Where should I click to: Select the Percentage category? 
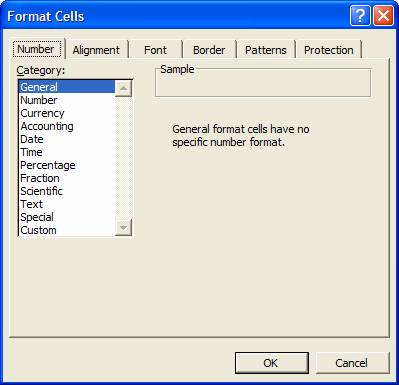tap(48, 165)
